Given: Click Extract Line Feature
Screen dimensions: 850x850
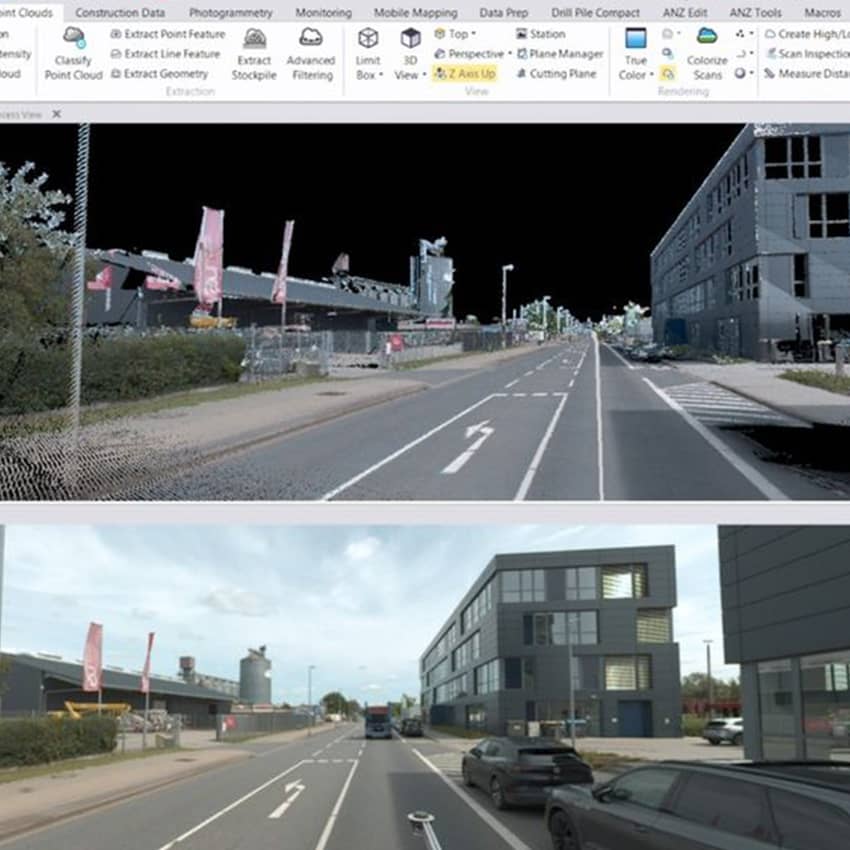Looking at the screenshot, I should click(165, 54).
